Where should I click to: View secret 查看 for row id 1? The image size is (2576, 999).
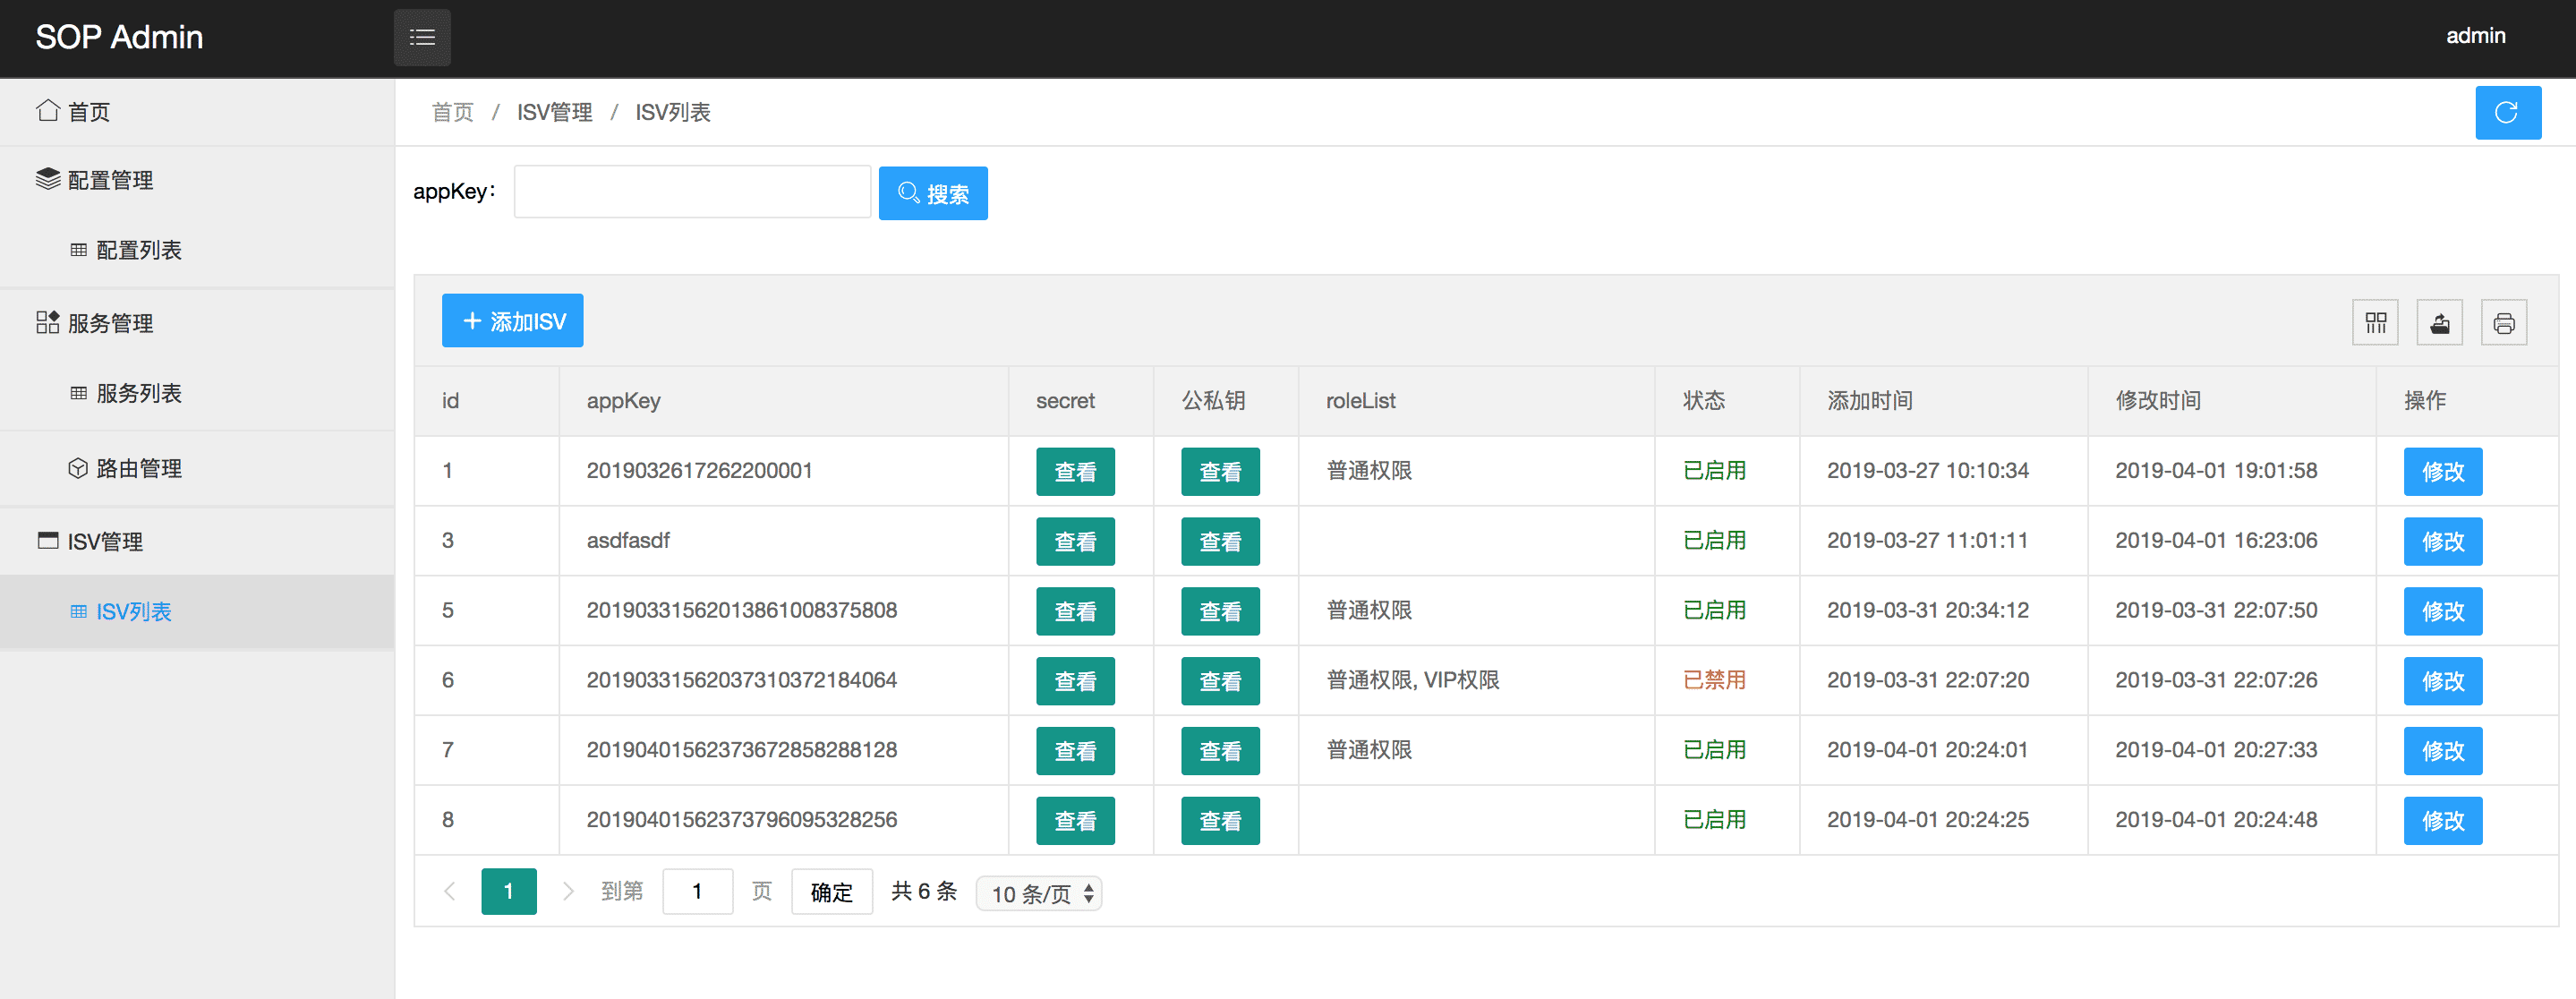(x=1075, y=471)
